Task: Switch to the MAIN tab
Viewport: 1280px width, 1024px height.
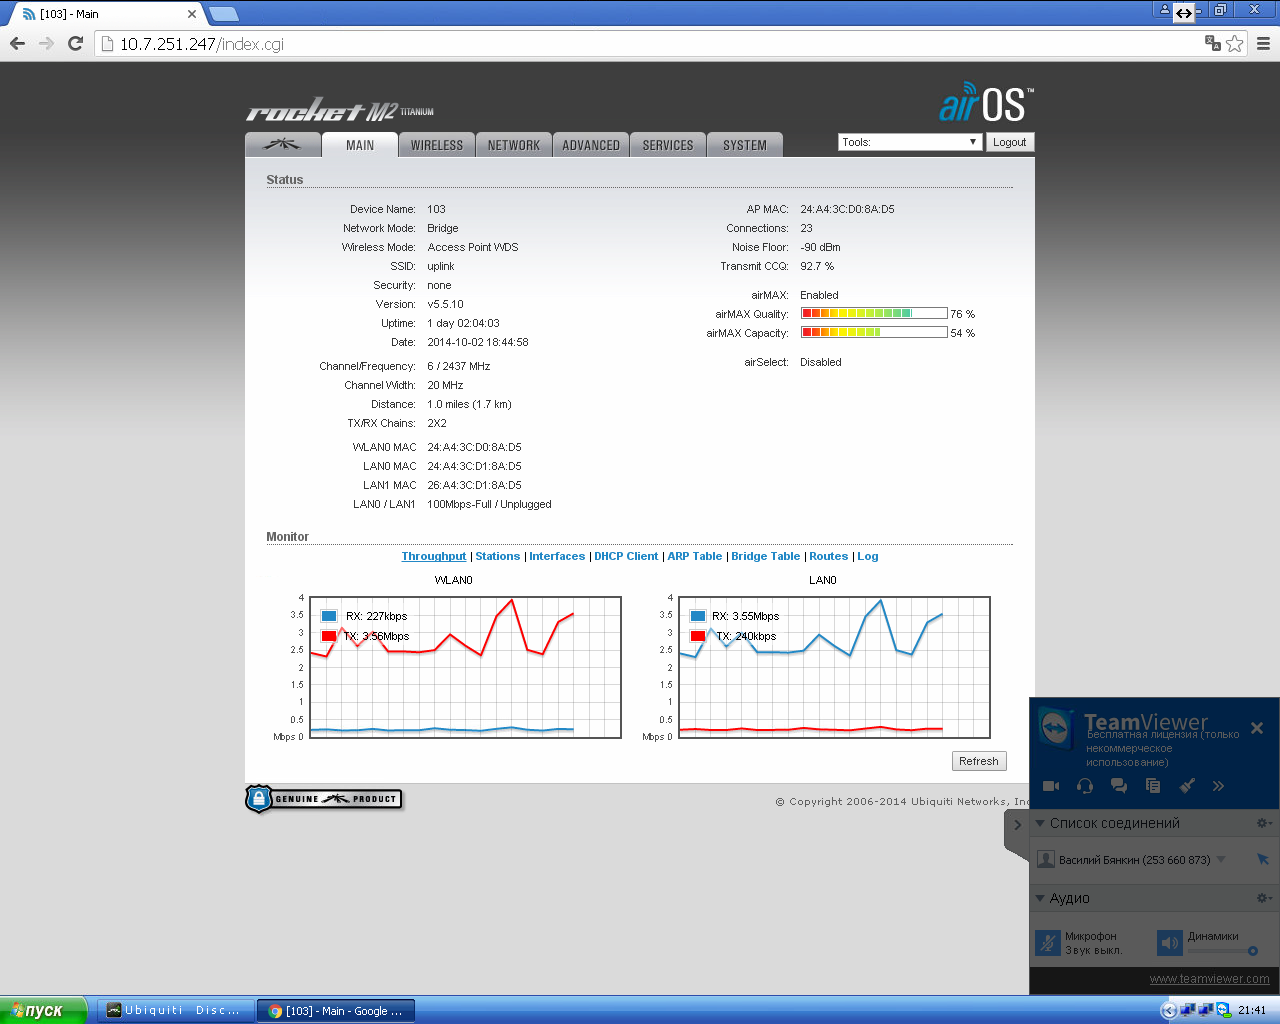Action: click(360, 145)
